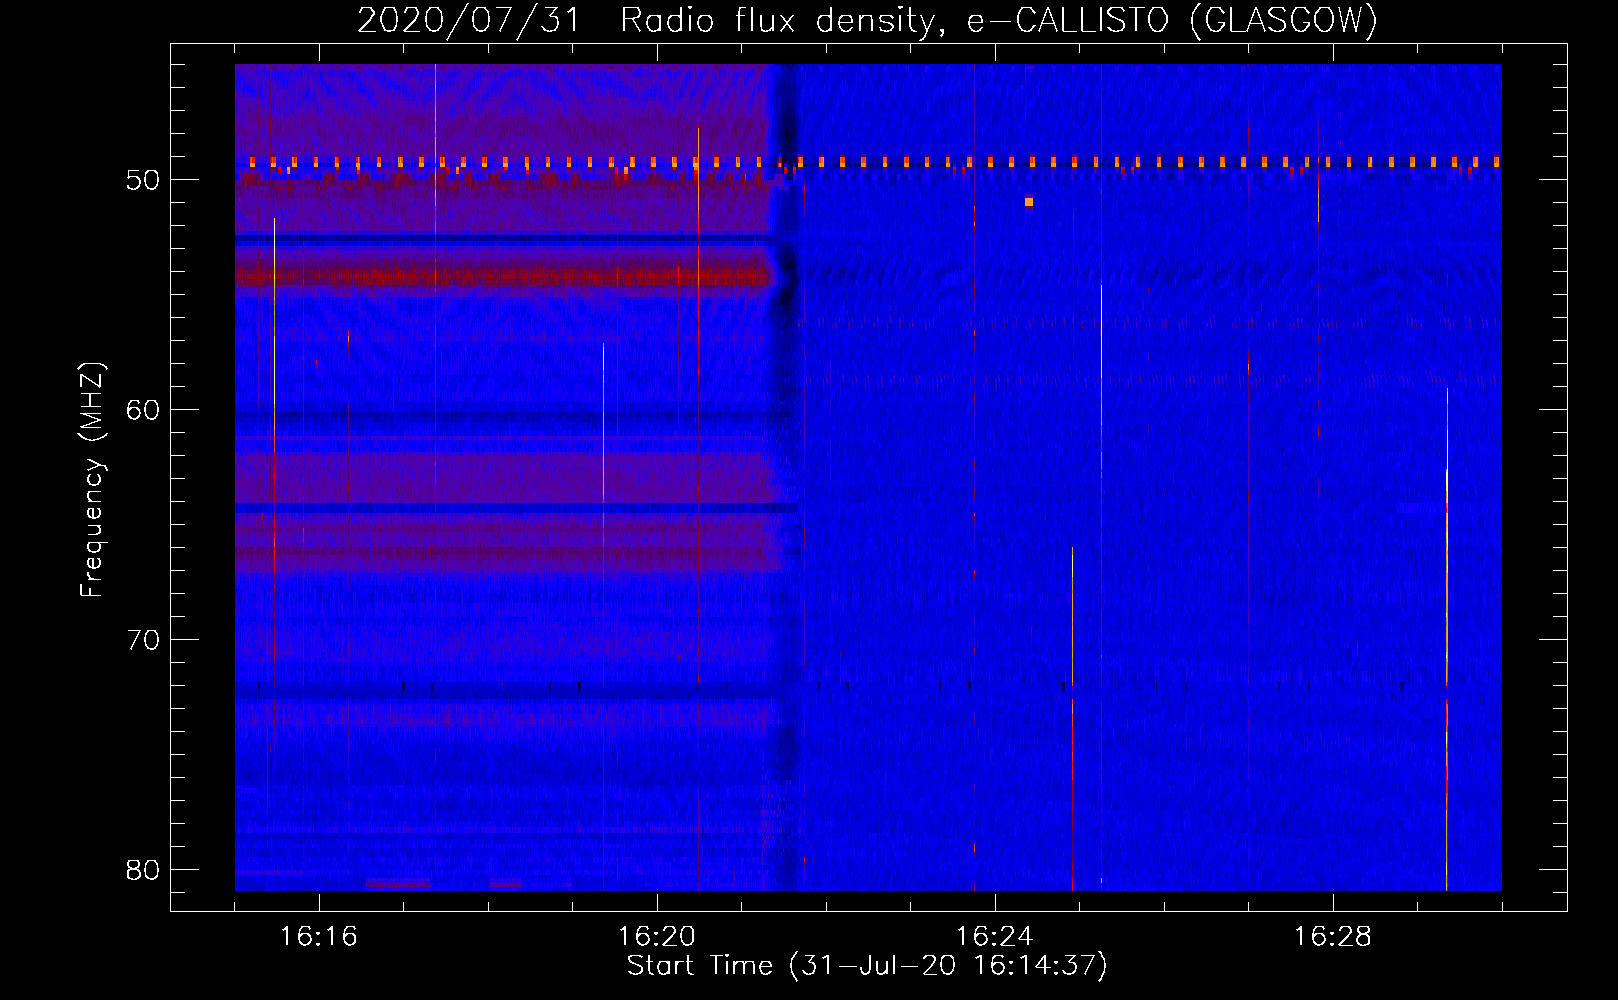Click the 80 frequency tick label
Image resolution: width=1618 pixels, height=1000 pixels.
point(143,870)
